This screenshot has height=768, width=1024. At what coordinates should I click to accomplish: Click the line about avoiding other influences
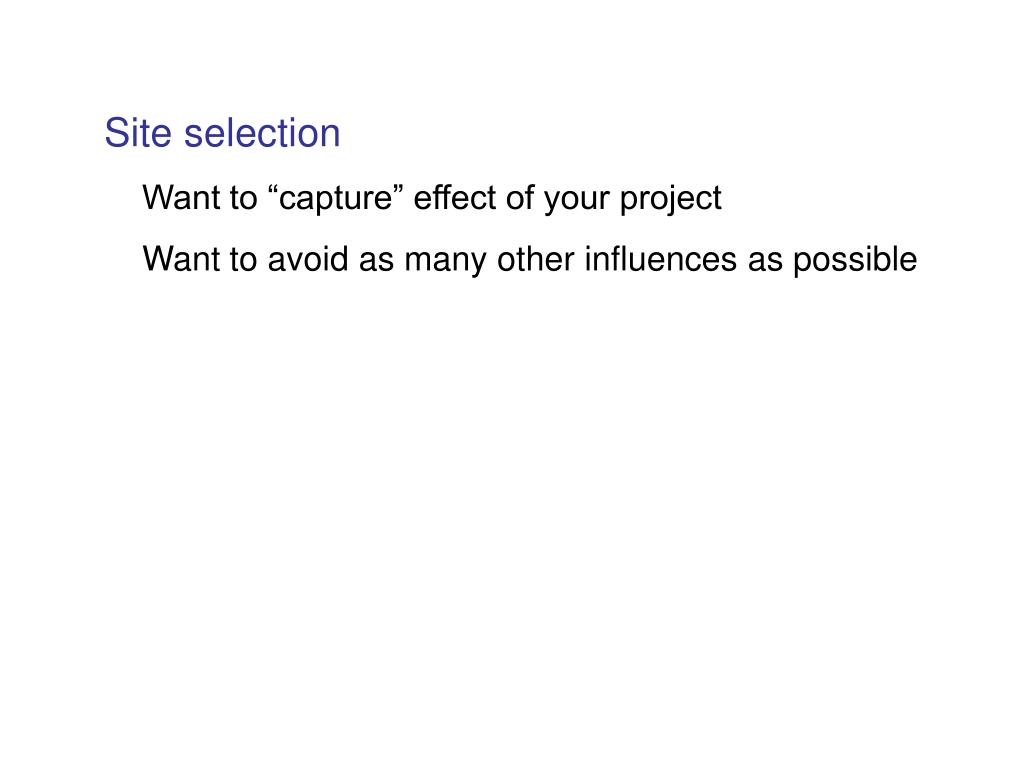pyautogui.click(x=530, y=259)
